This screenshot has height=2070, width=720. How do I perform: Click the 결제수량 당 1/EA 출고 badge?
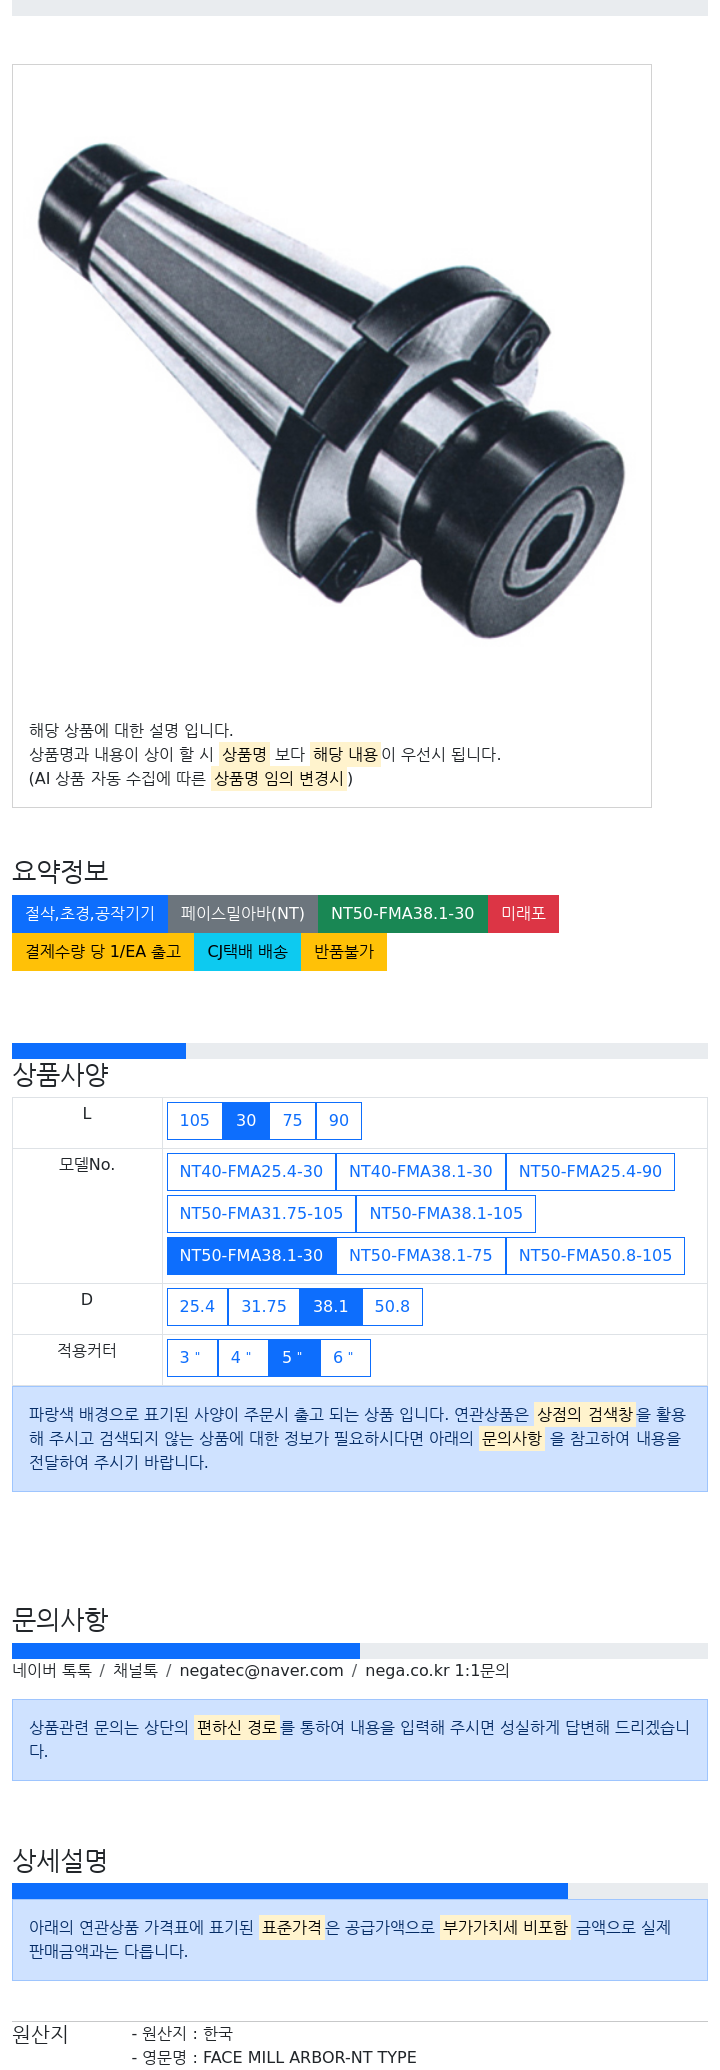tap(103, 952)
